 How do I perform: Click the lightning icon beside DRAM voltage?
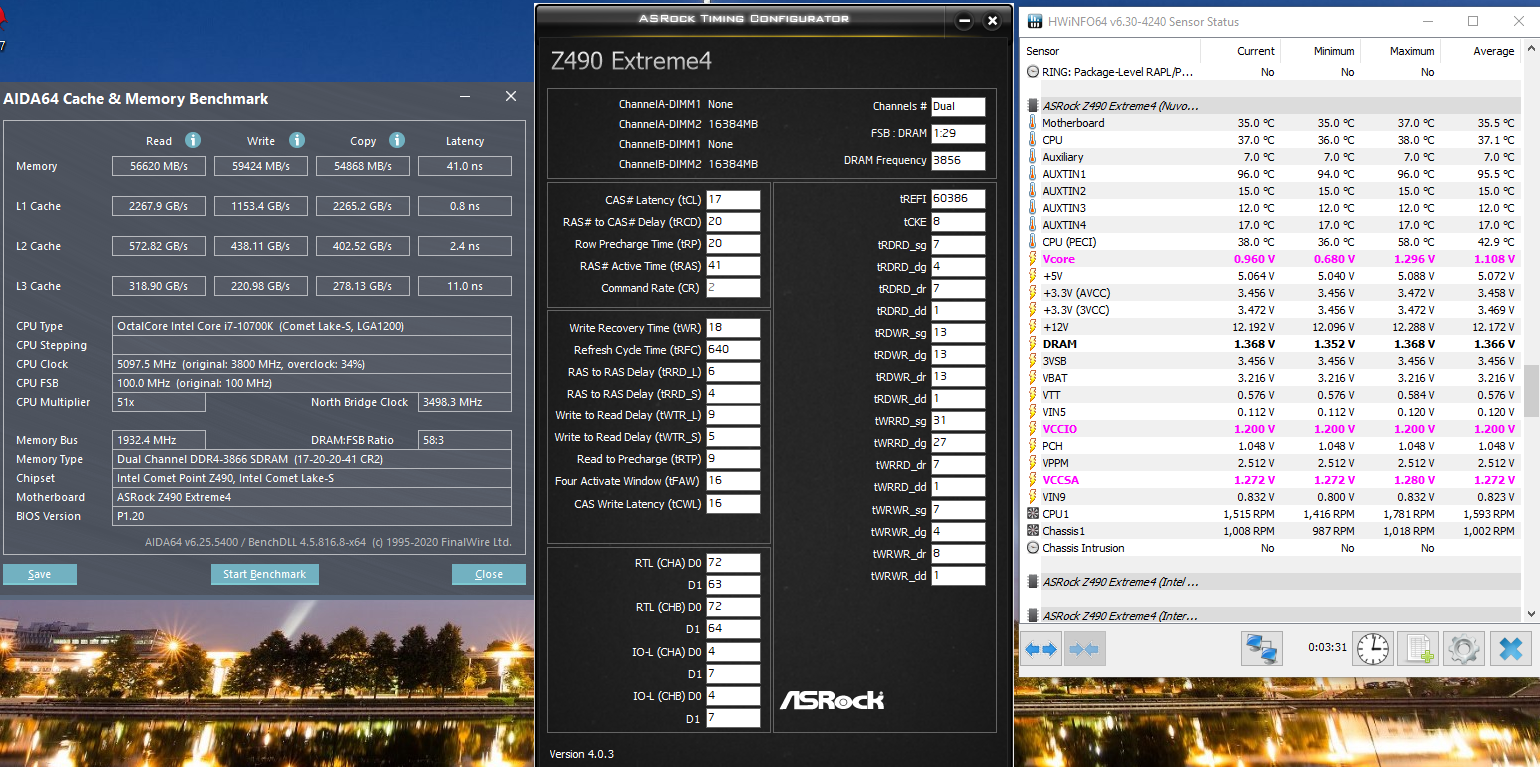(1033, 344)
